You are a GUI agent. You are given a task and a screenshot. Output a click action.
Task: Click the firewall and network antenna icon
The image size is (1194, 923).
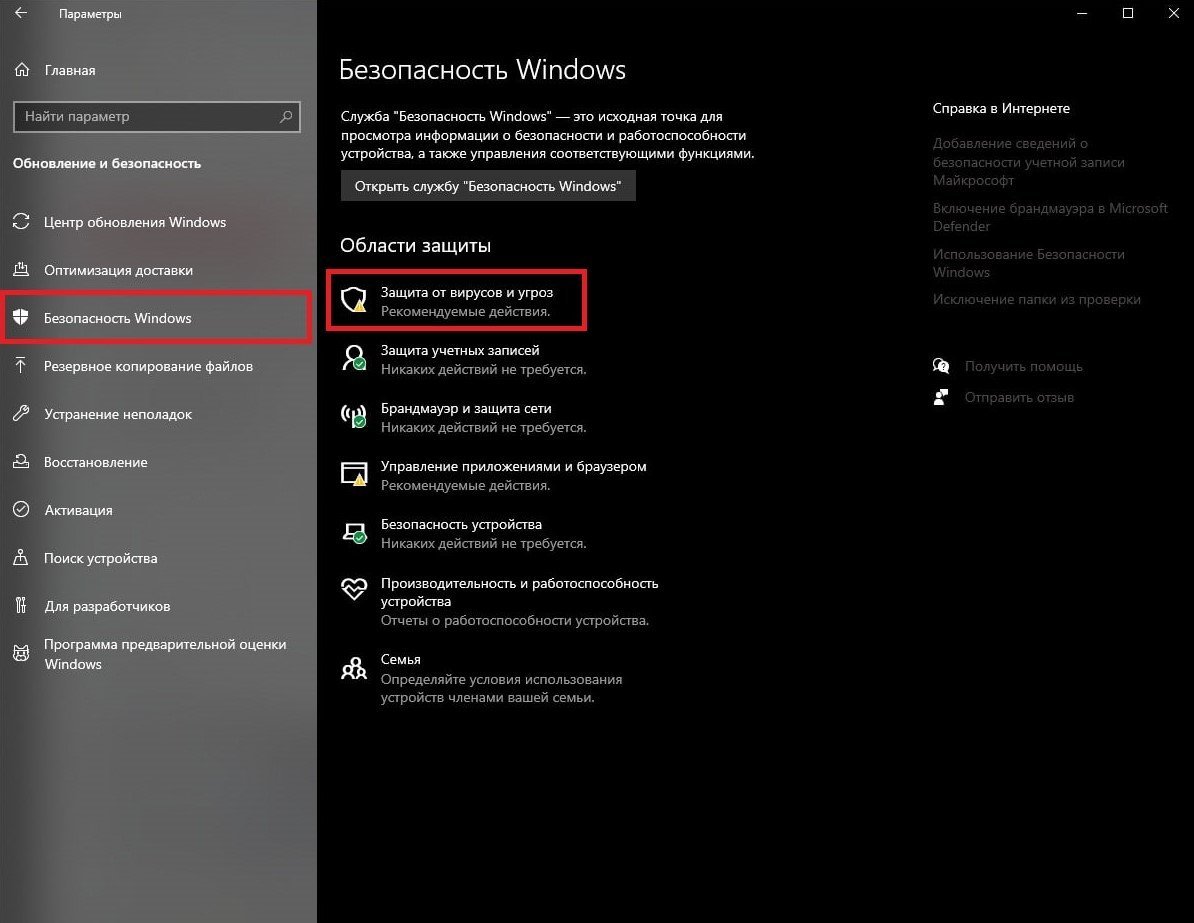pos(354,416)
